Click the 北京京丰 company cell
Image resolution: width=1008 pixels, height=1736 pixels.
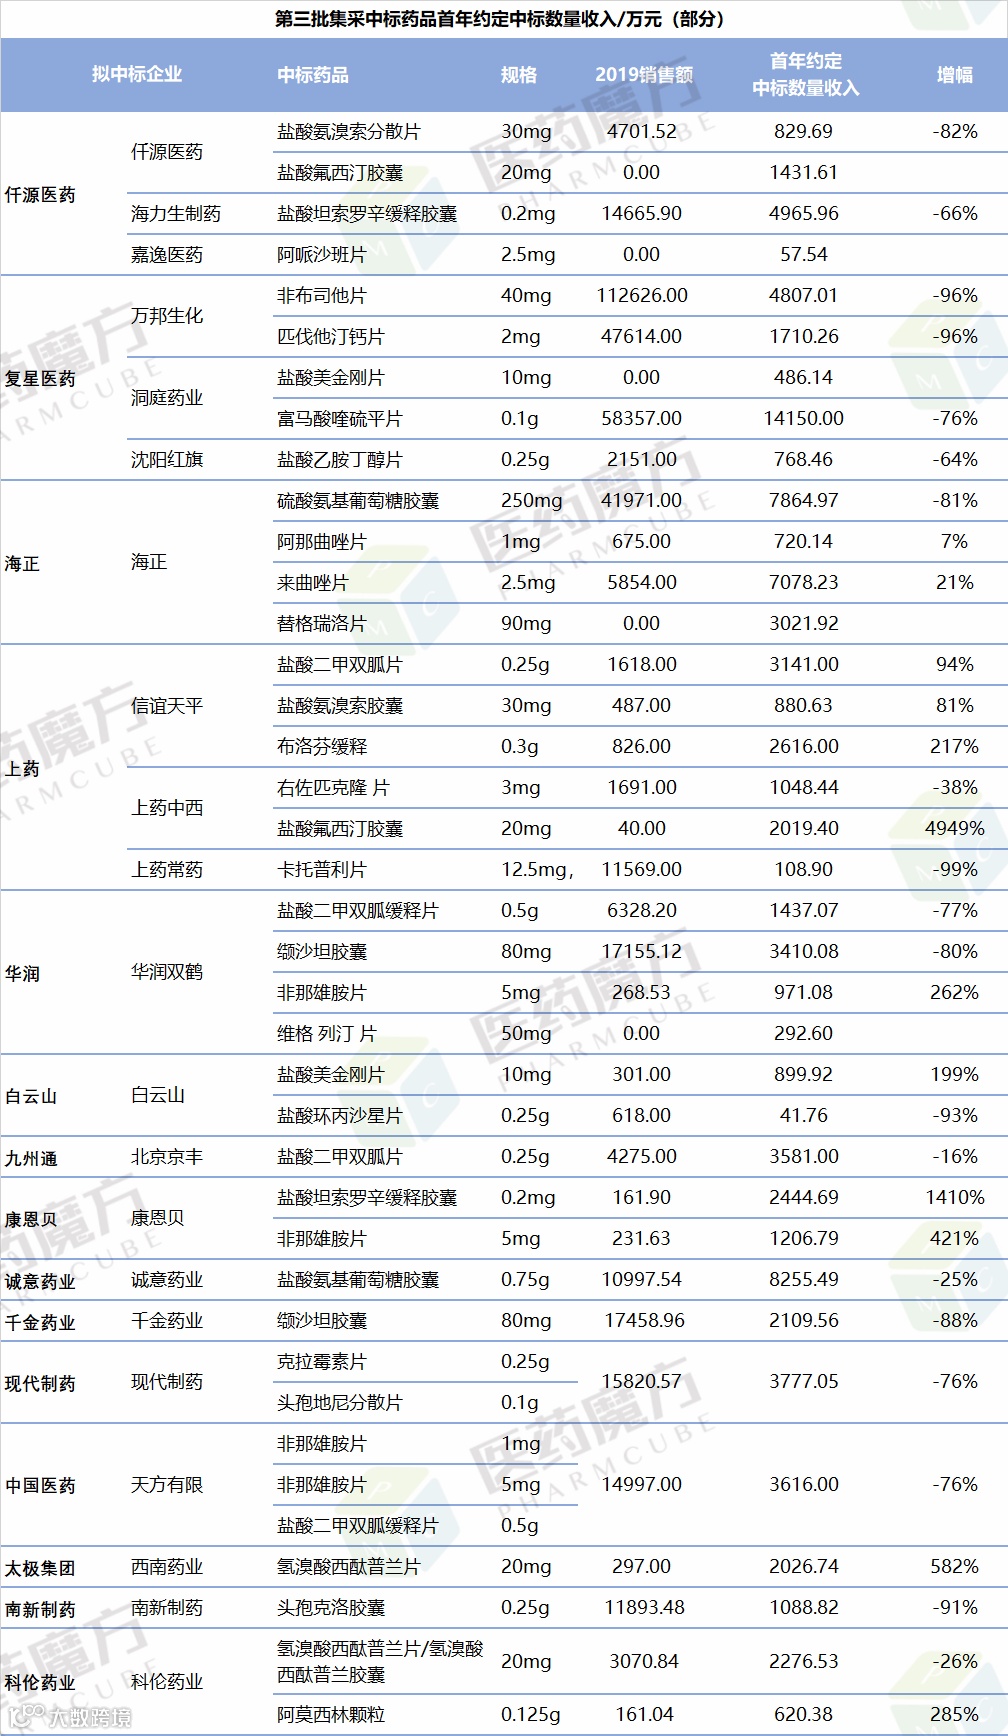(x=167, y=1156)
